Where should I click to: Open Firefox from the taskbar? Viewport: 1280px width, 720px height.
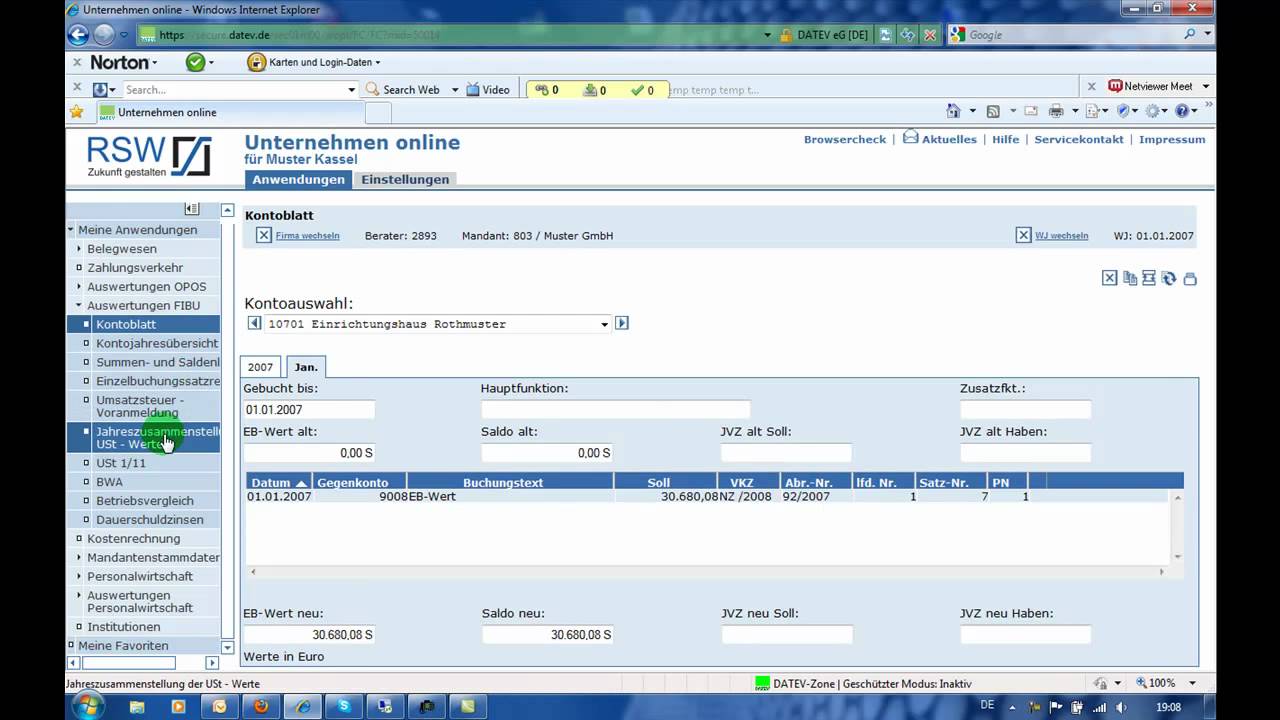(261, 706)
